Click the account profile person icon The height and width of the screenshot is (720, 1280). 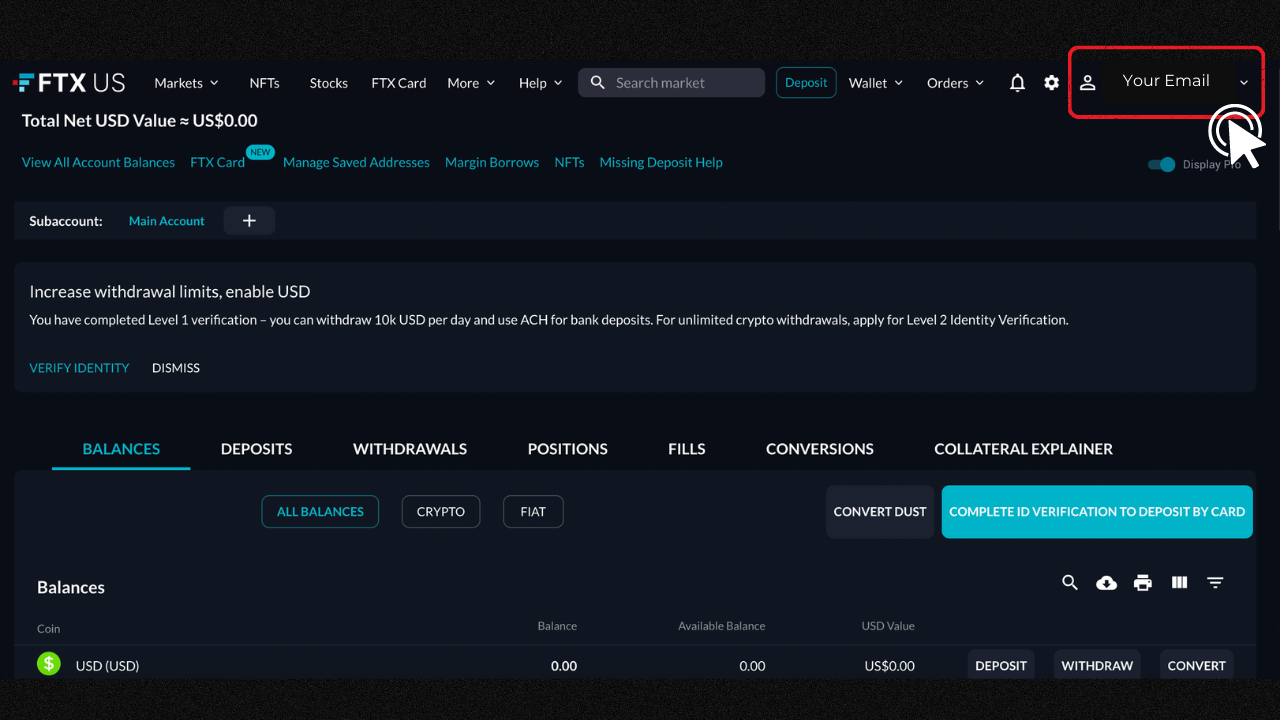click(x=1088, y=83)
